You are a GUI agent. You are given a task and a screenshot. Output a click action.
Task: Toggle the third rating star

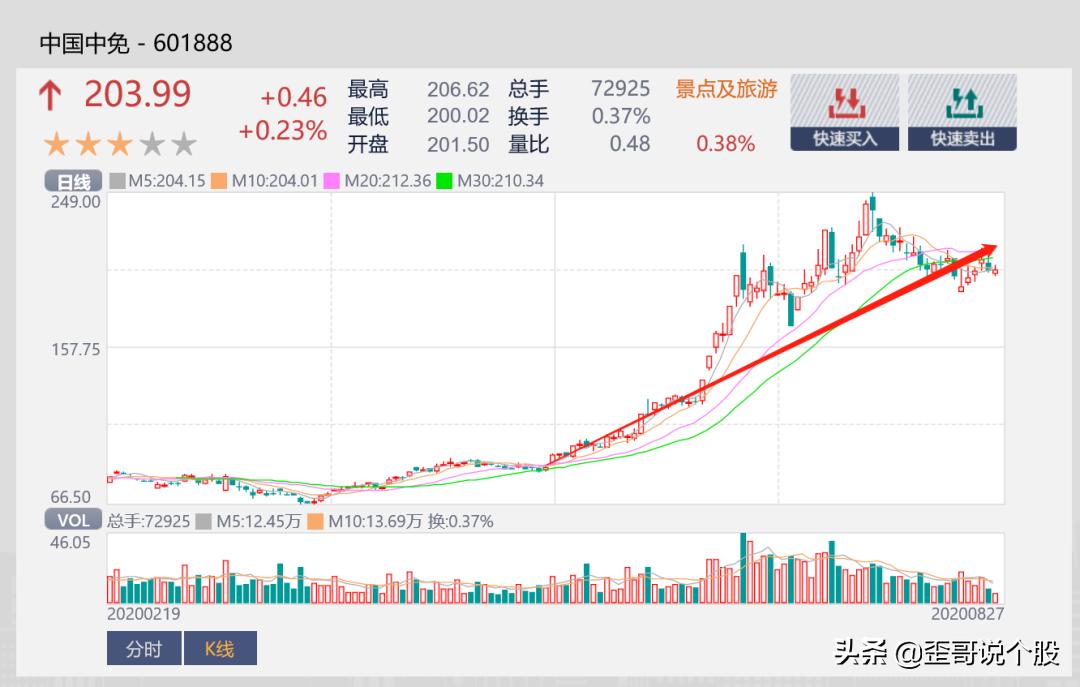click(119, 144)
